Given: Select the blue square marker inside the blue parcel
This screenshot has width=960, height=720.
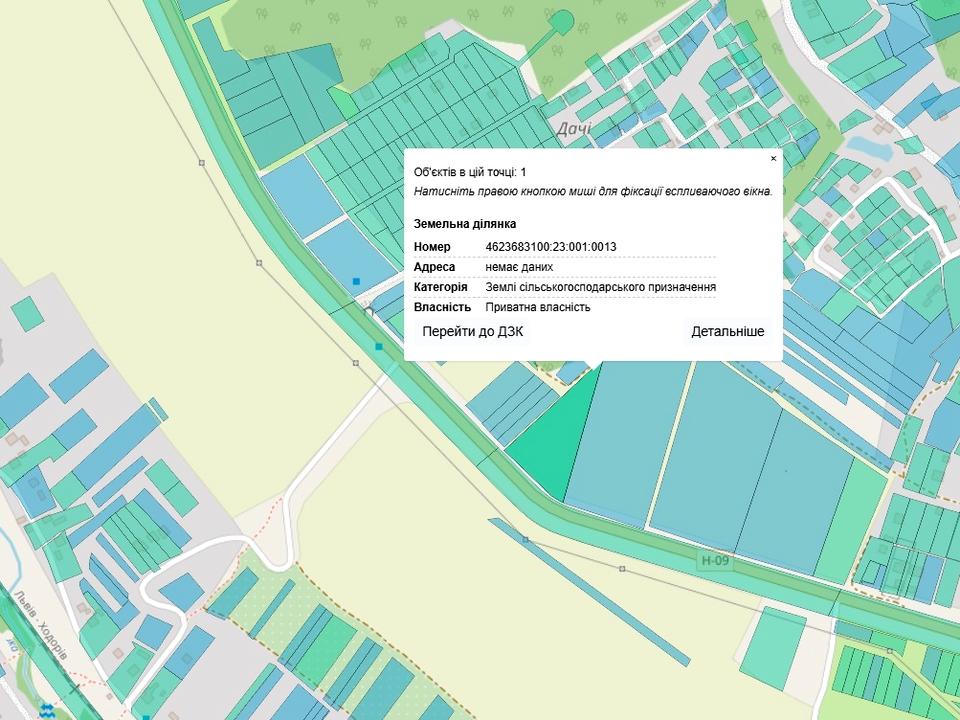Looking at the screenshot, I should [356, 282].
